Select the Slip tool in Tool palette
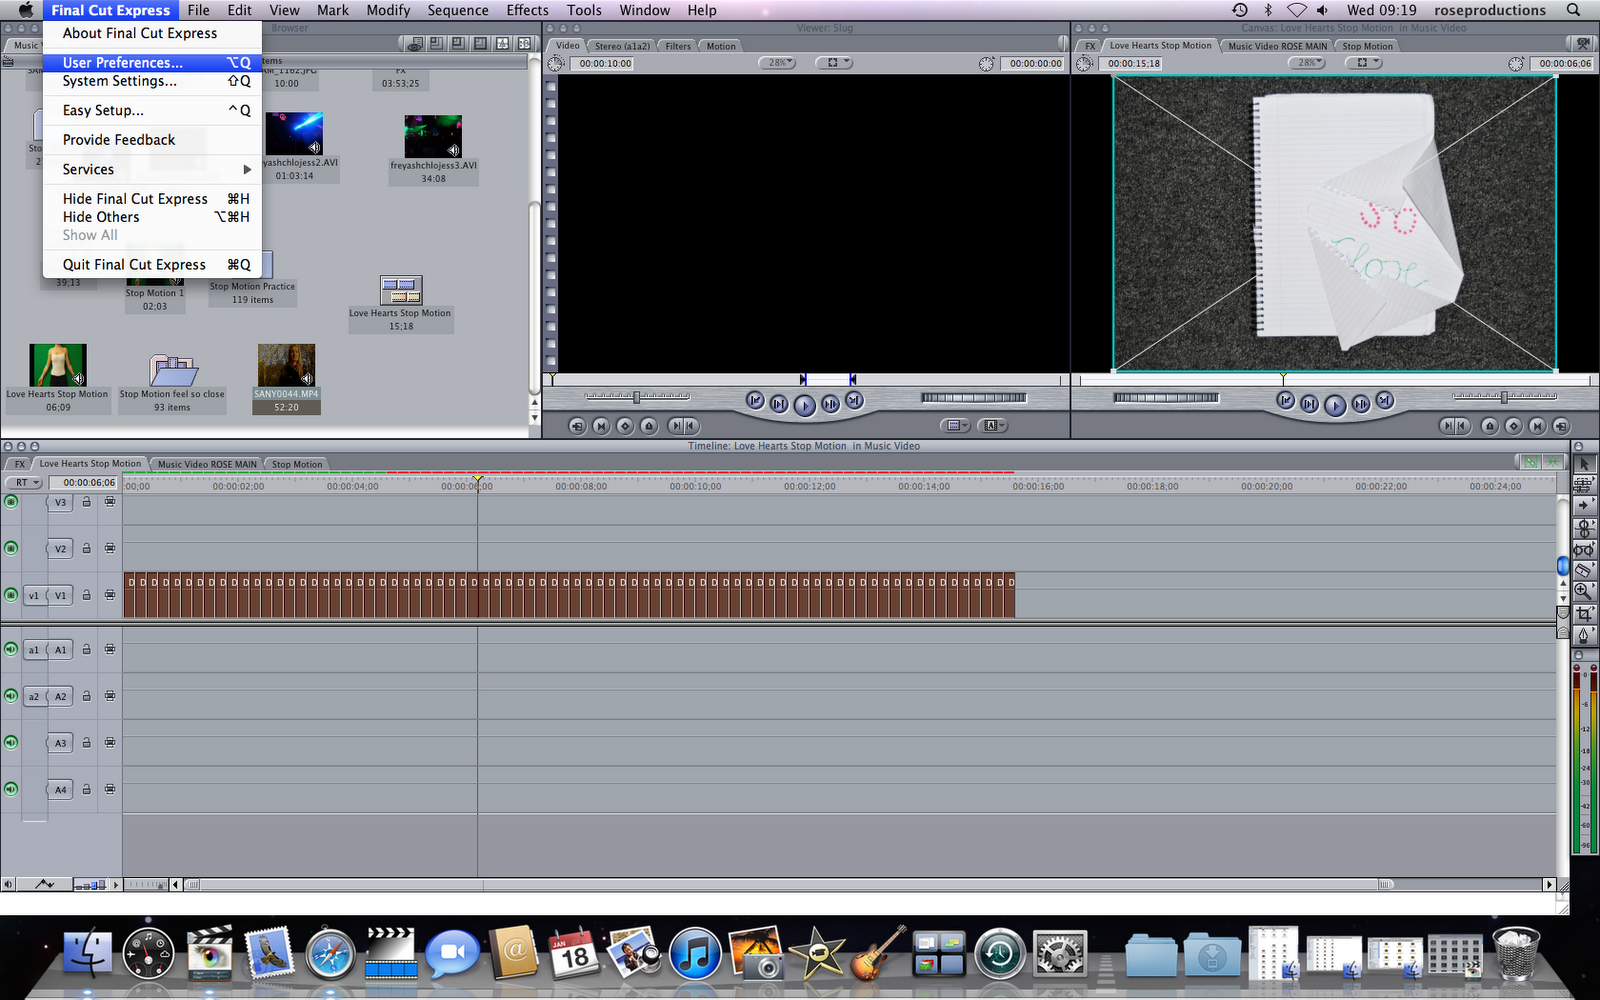 pos(1584,549)
